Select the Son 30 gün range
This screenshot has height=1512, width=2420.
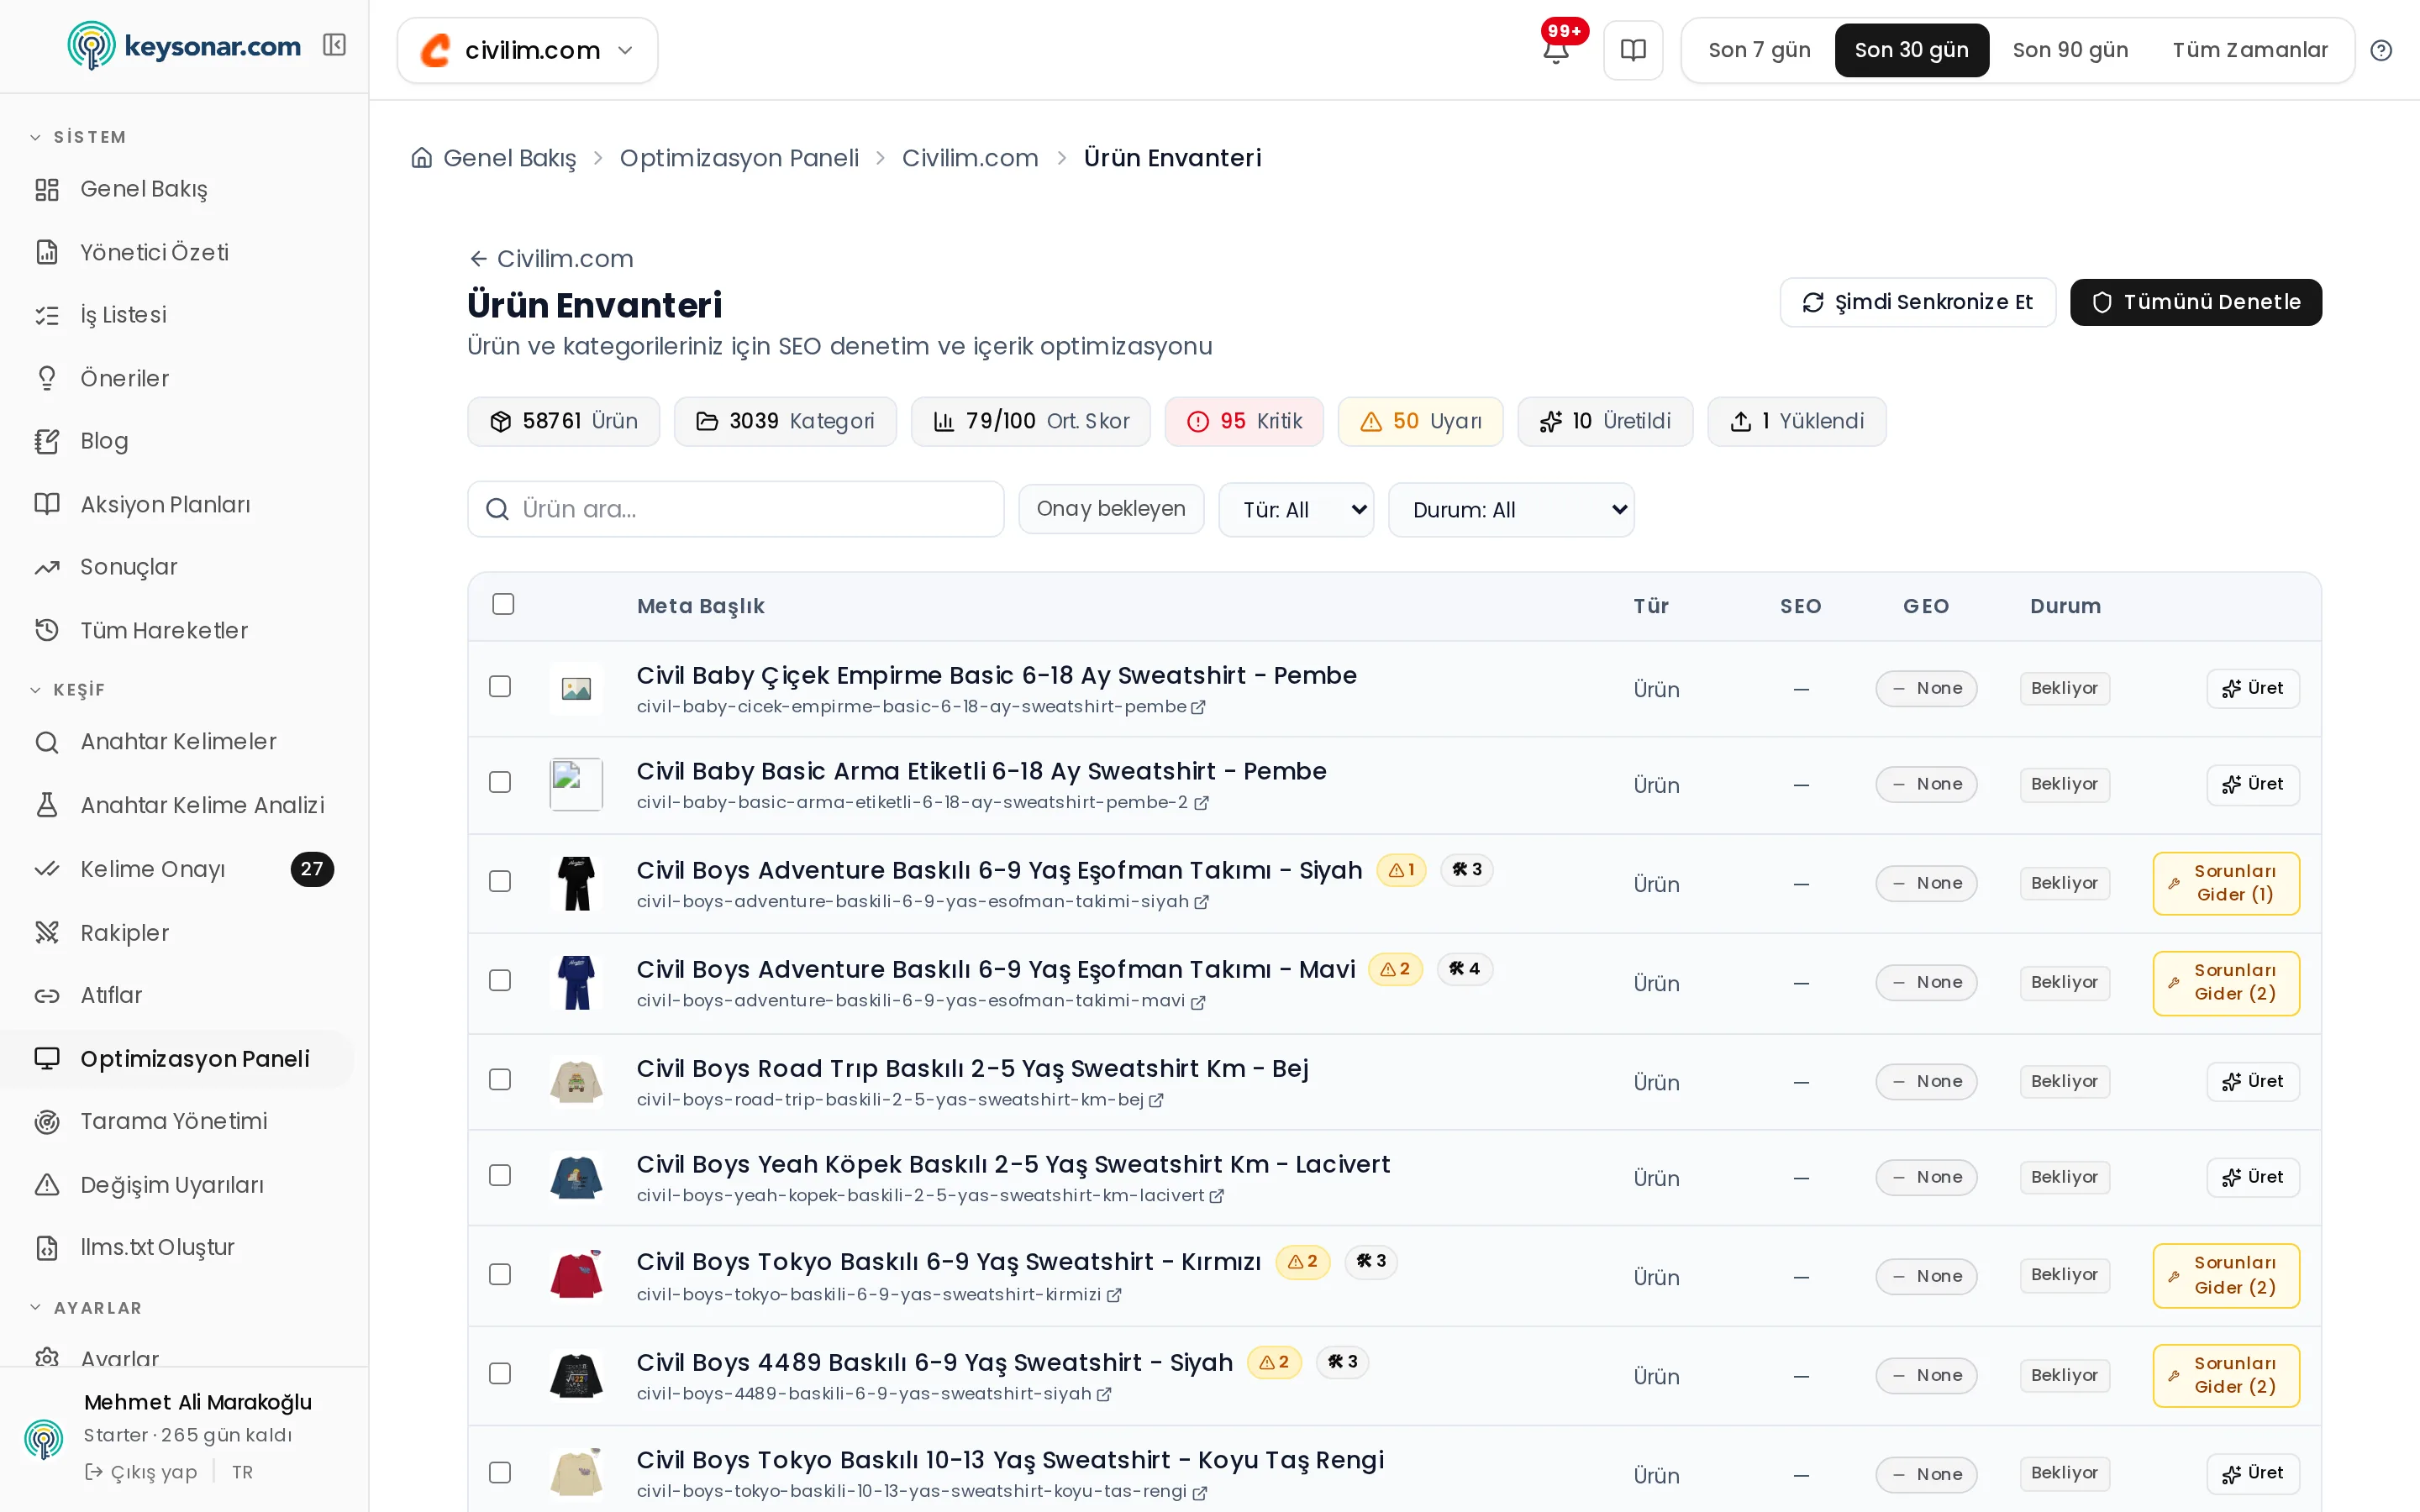click(x=1911, y=50)
